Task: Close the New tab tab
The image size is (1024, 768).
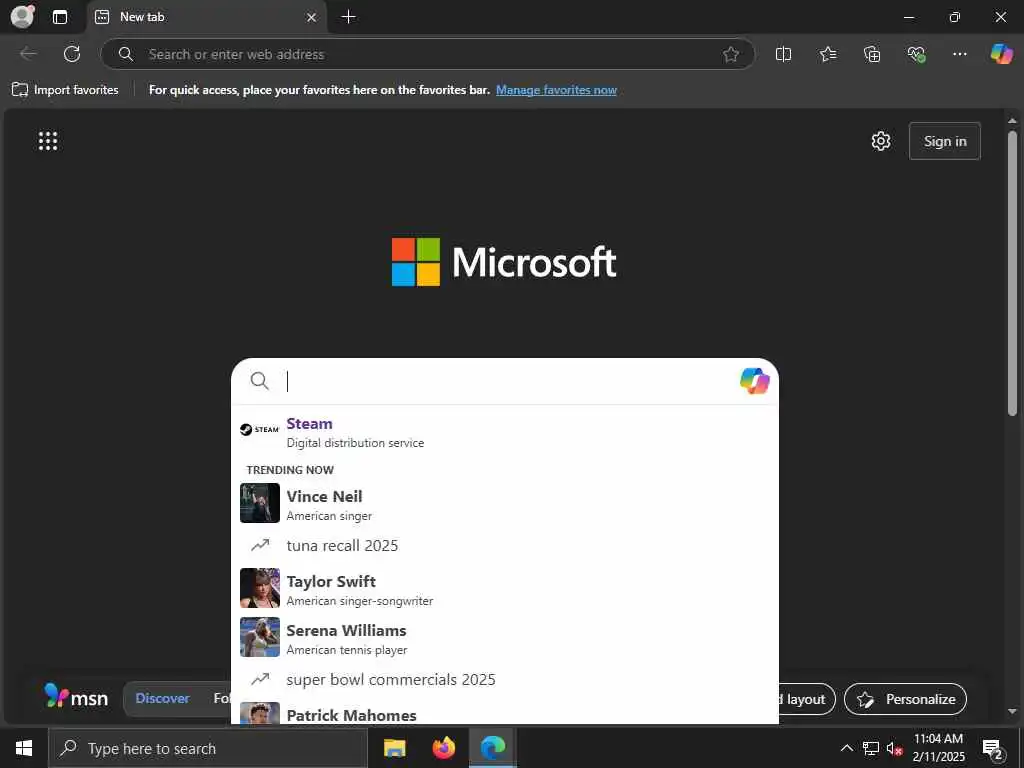Action: [x=312, y=17]
